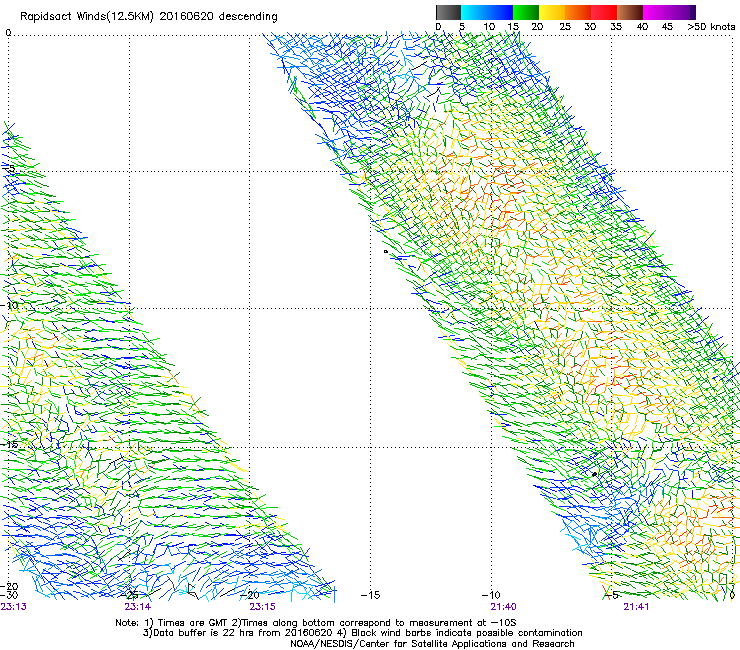Image resolution: width=740 pixels, height=650 pixels.
Task: Select the purple '23:15' time label
Action: [262, 607]
